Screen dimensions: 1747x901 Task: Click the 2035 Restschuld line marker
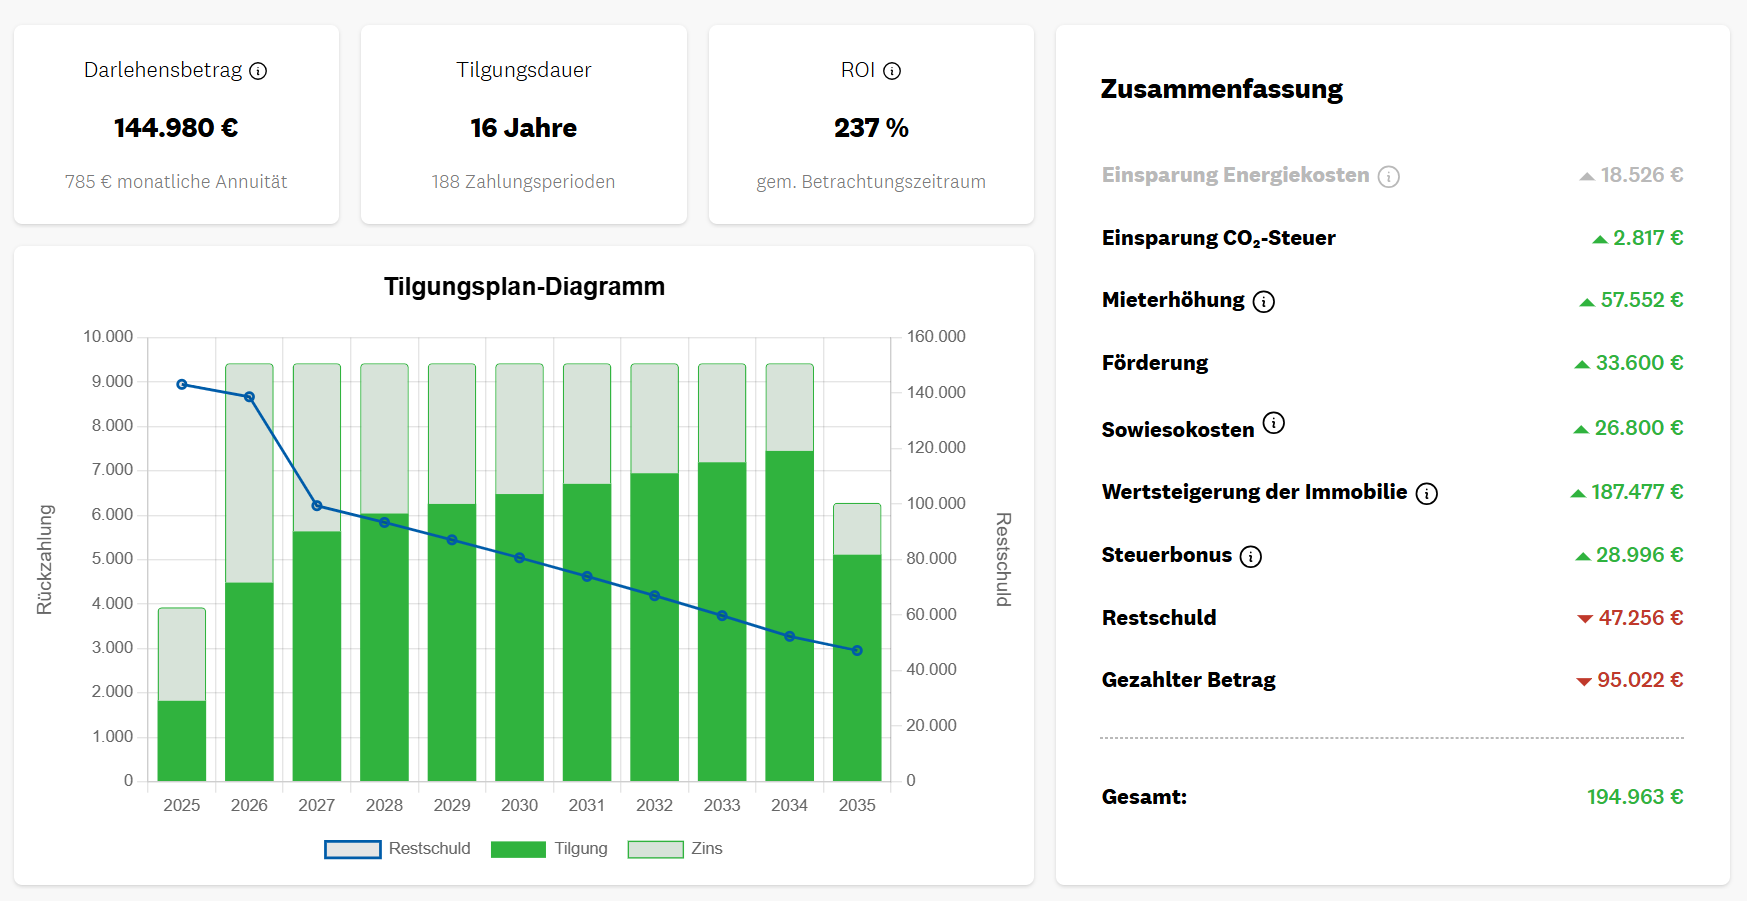coord(857,651)
